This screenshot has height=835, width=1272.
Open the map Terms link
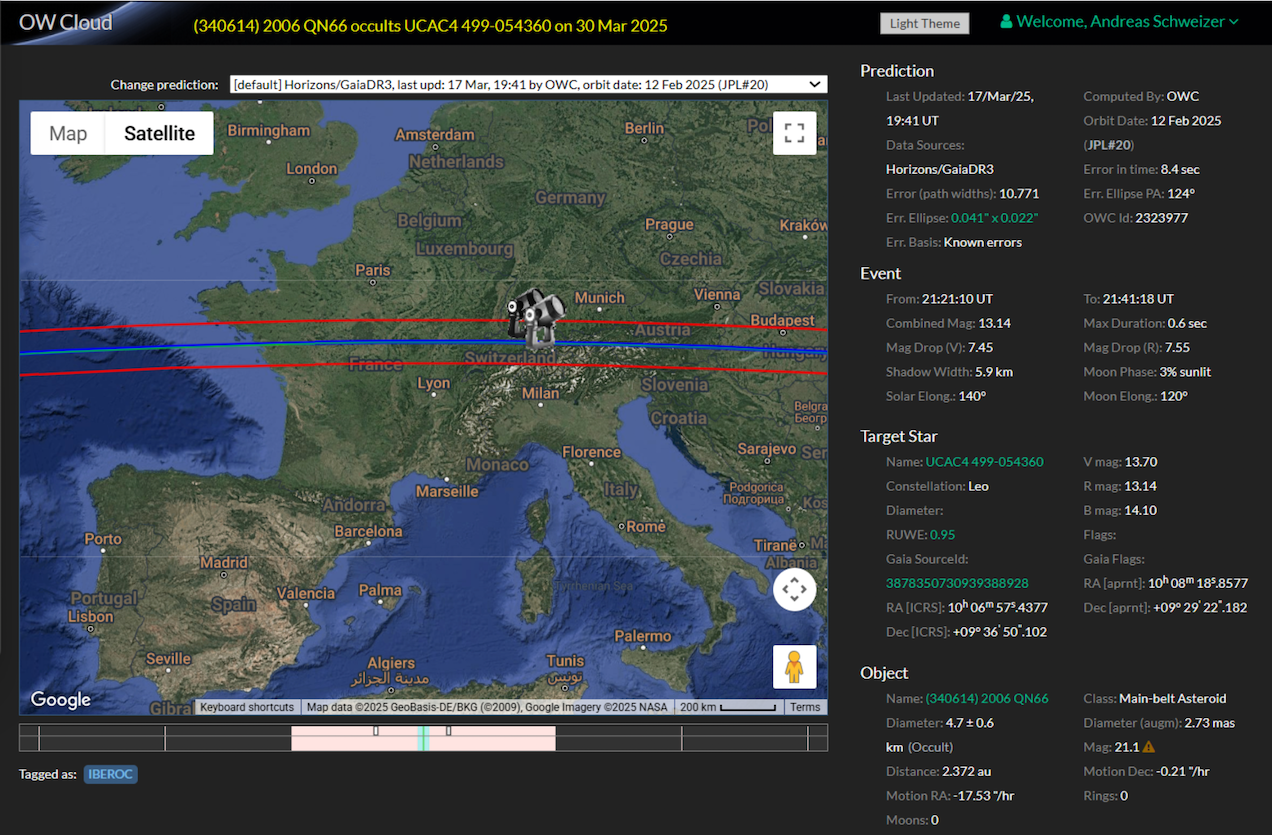click(805, 707)
